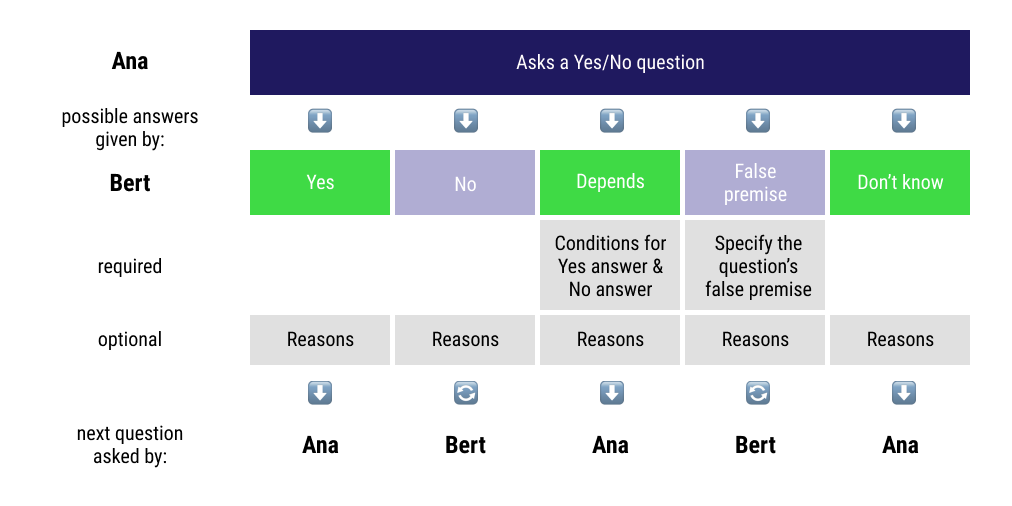Image resolution: width=1012 pixels, height=506 pixels.
Task: Select the green Depends answer box
Action: pyautogui.click(x=610, y=182)
